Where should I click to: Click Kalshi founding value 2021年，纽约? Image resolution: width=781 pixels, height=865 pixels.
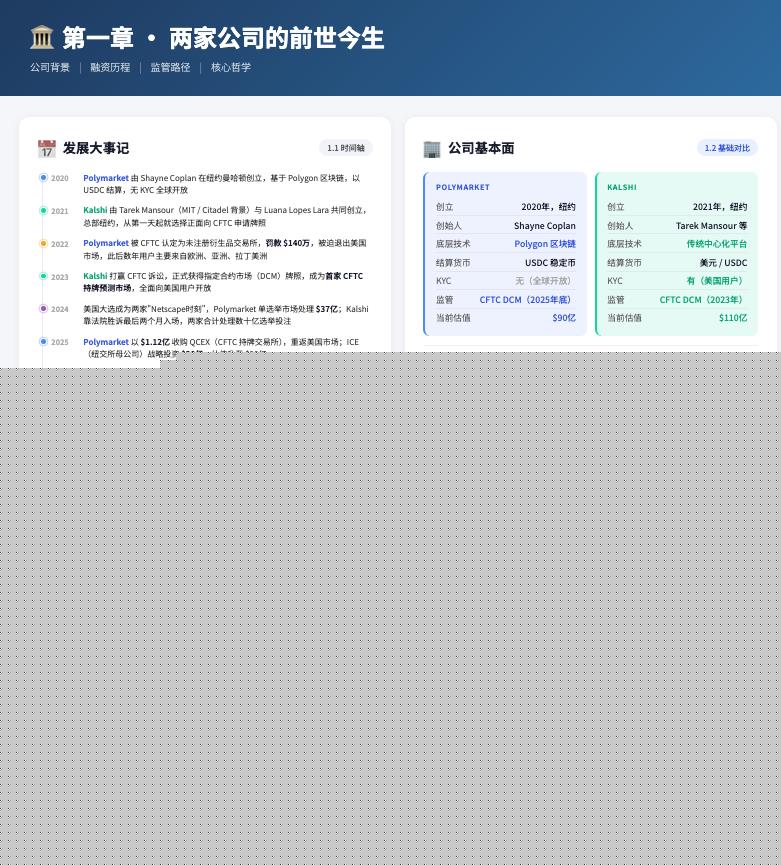pyautogui.click(x=720, y=207)
